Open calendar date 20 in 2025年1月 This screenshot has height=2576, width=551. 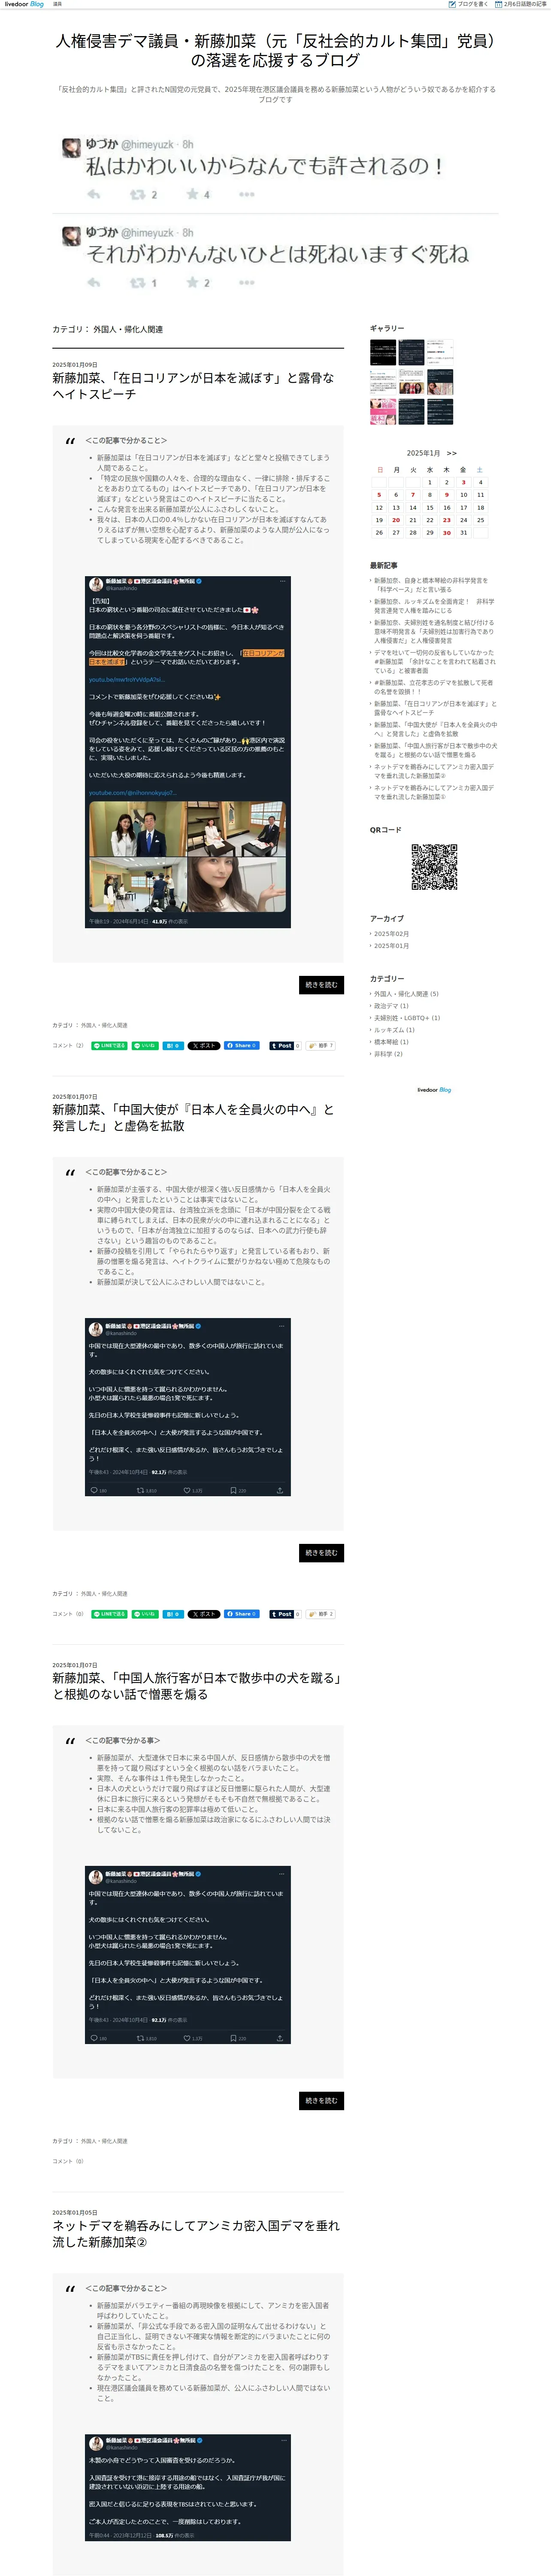coord(396,520)
